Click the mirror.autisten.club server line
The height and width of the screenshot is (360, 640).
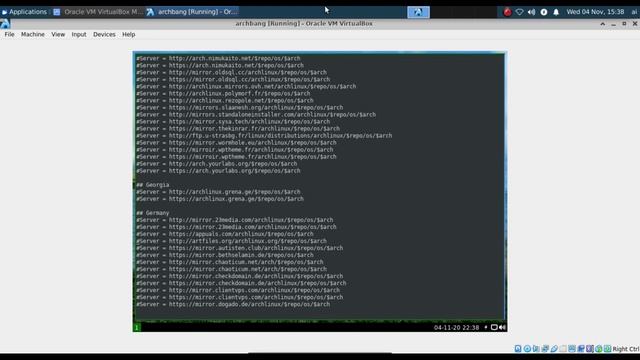tap(240, 248)
